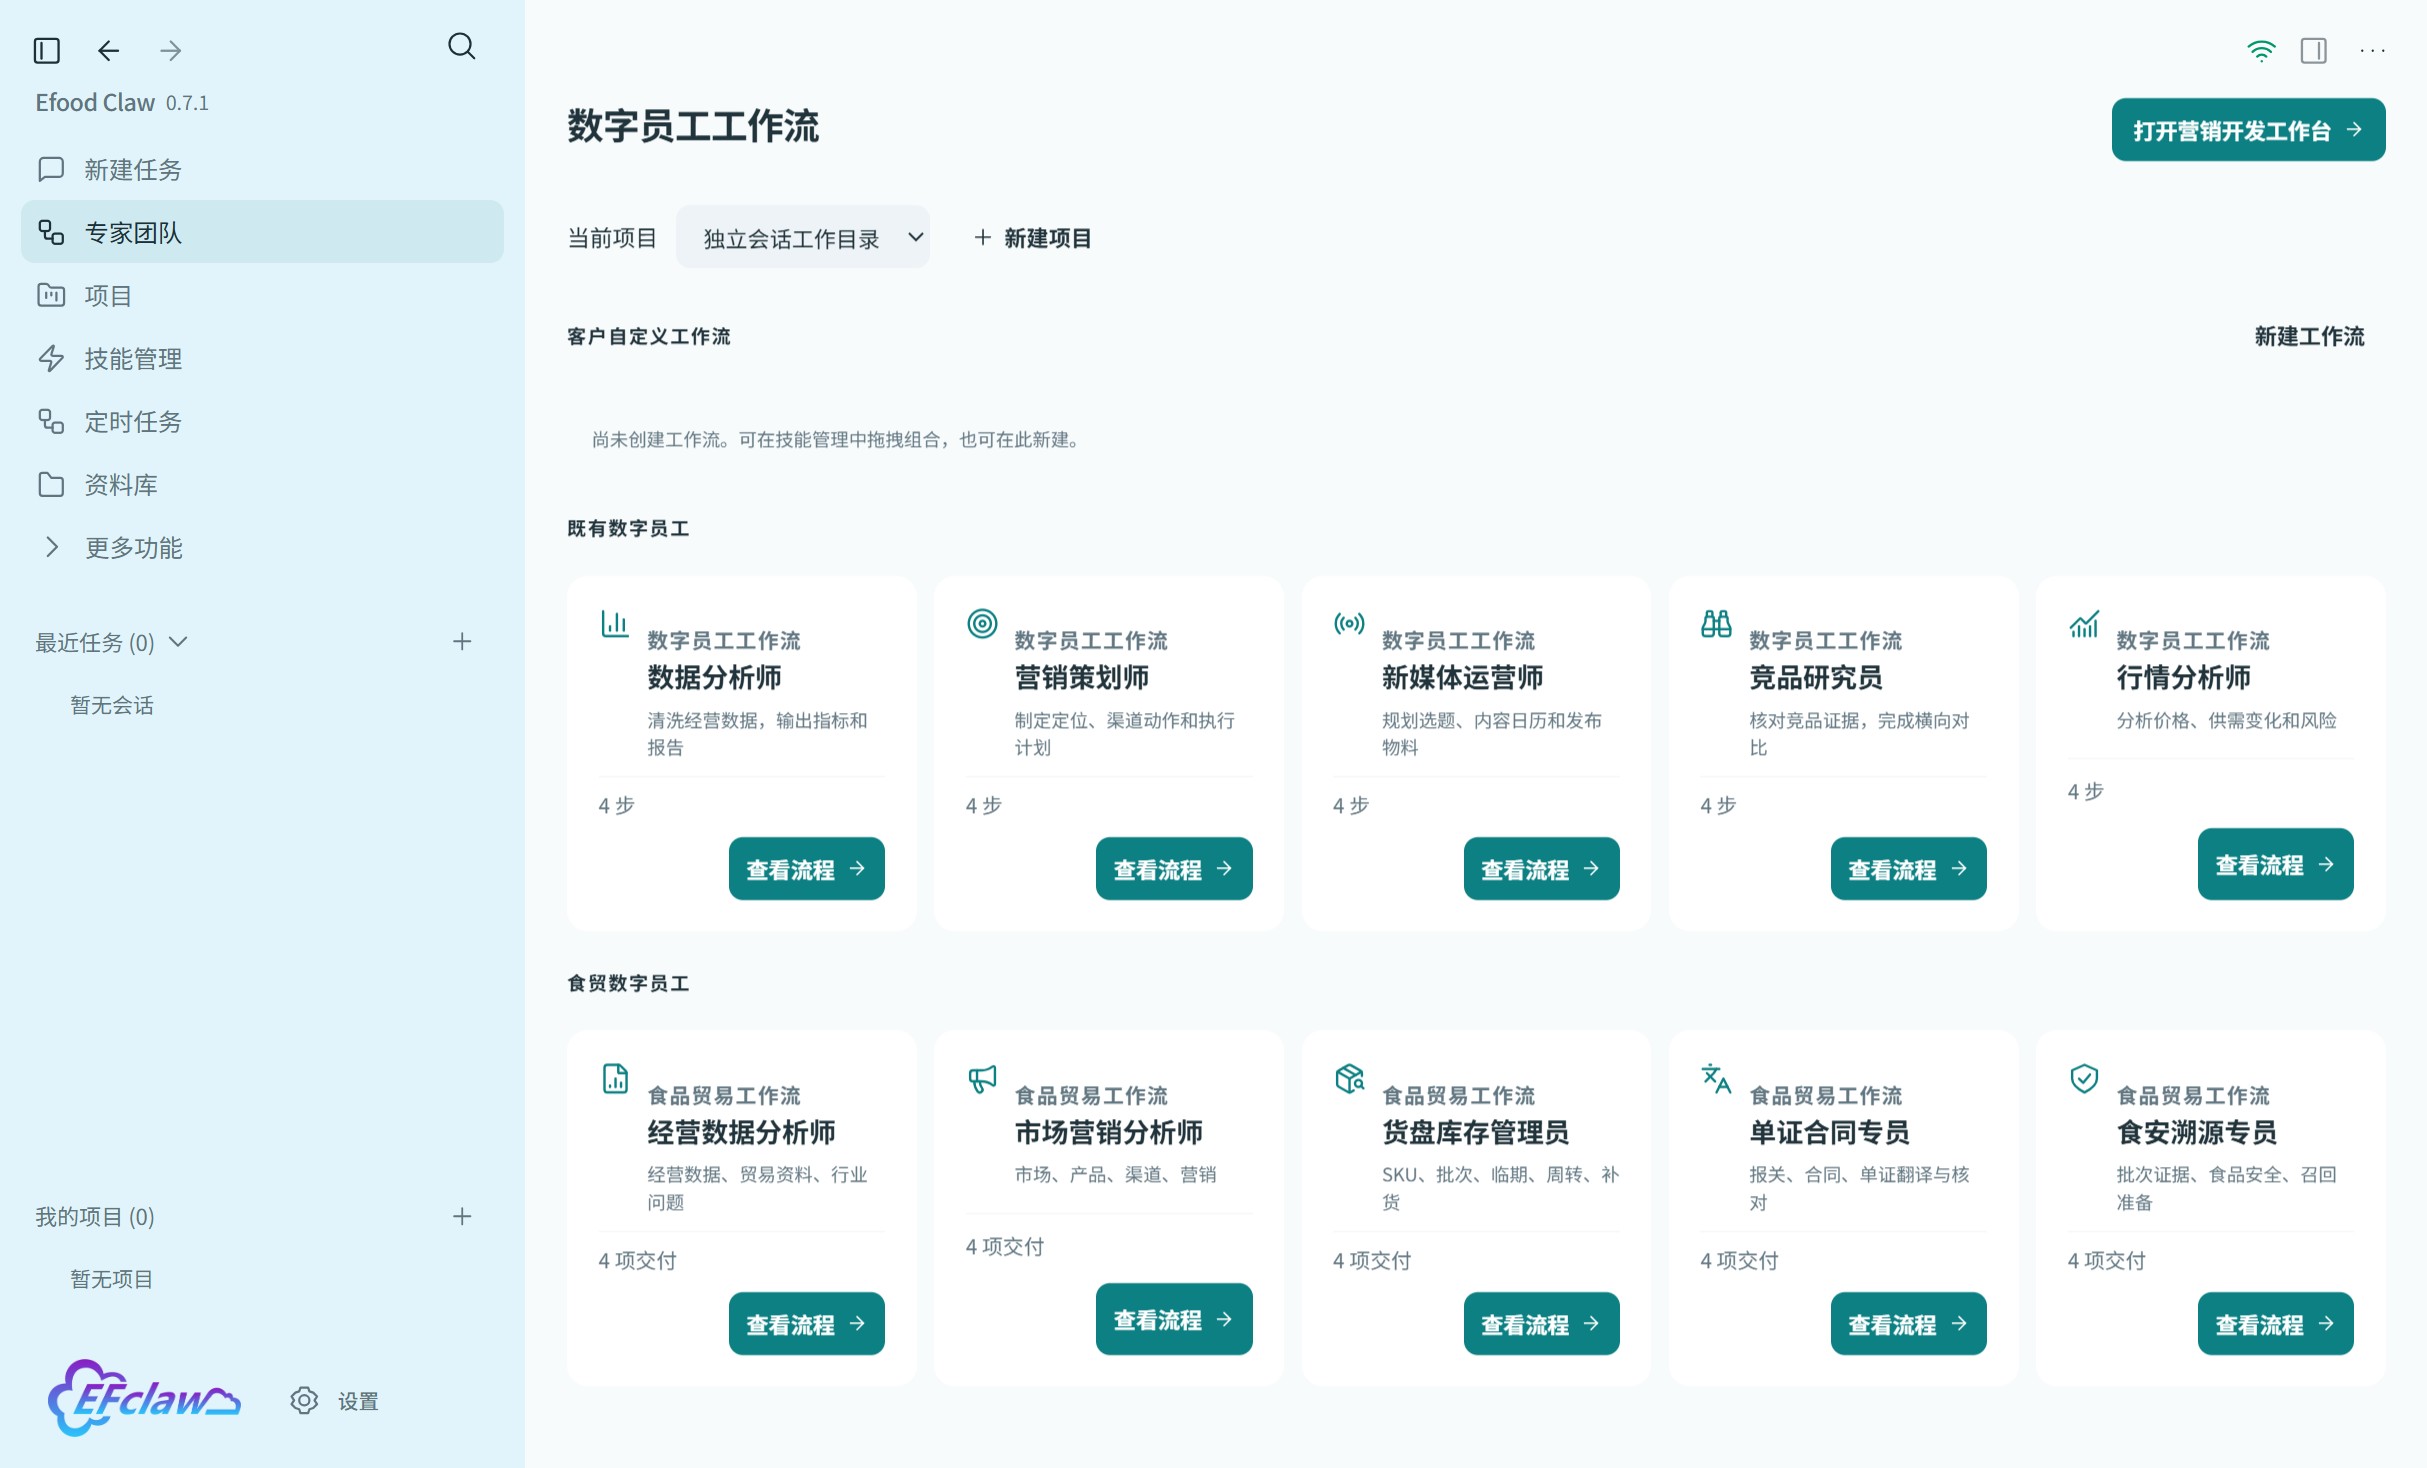Open 技能管理 in the sidebar
The height and width of the screenshot is (1468, 2427).
click(x=262, y=359)
